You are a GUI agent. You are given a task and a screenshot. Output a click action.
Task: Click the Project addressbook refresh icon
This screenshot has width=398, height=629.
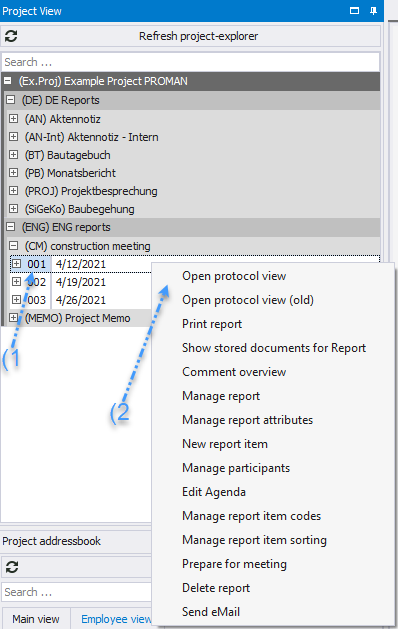(12, 567)
